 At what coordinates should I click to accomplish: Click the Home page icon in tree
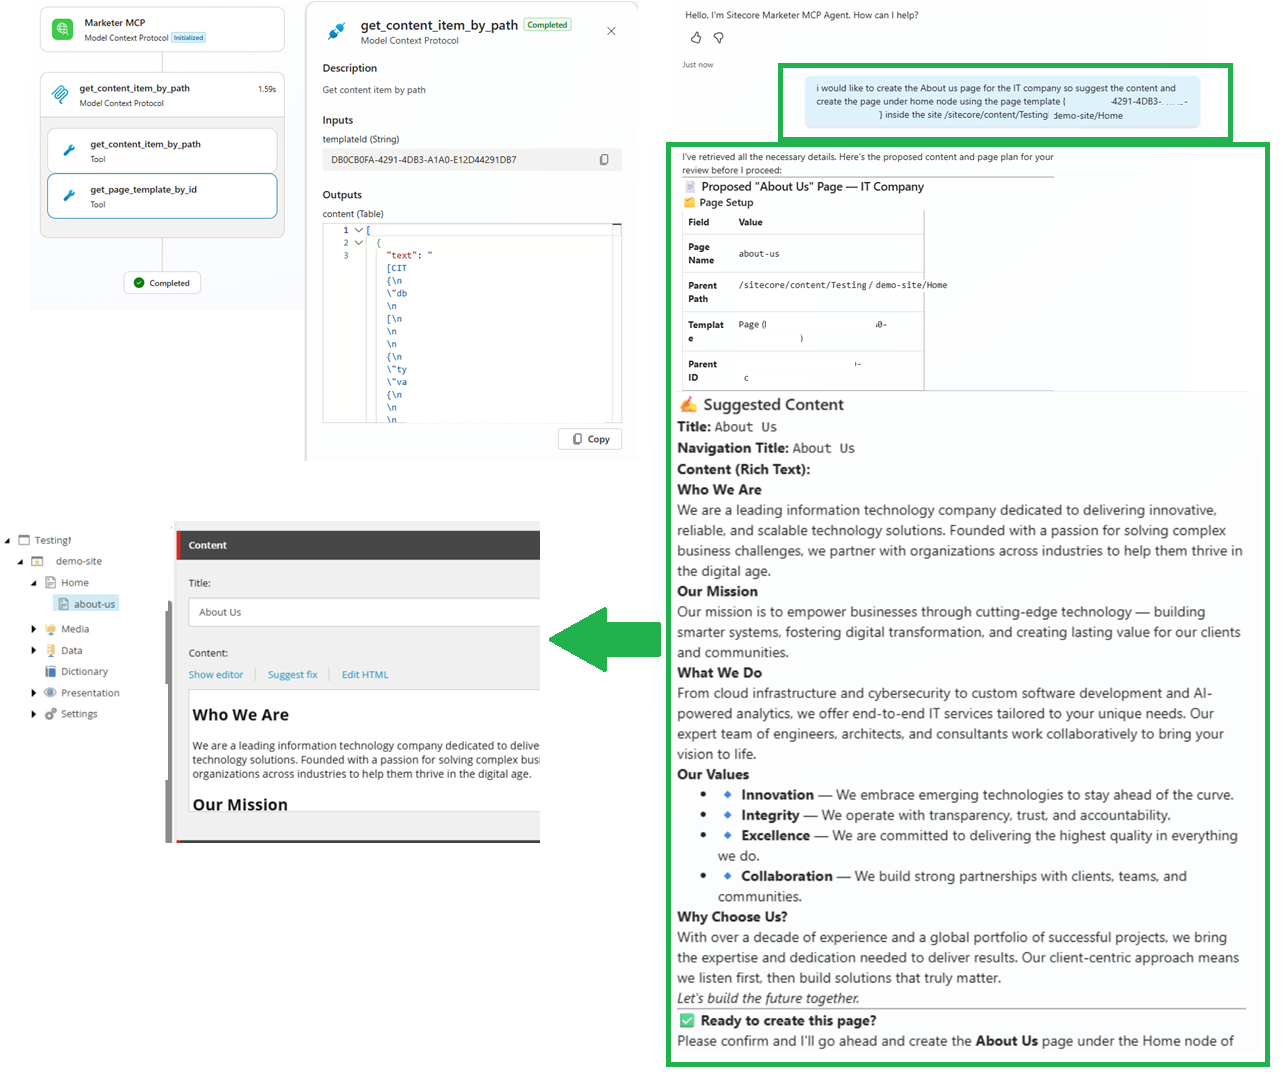(50, 582)
